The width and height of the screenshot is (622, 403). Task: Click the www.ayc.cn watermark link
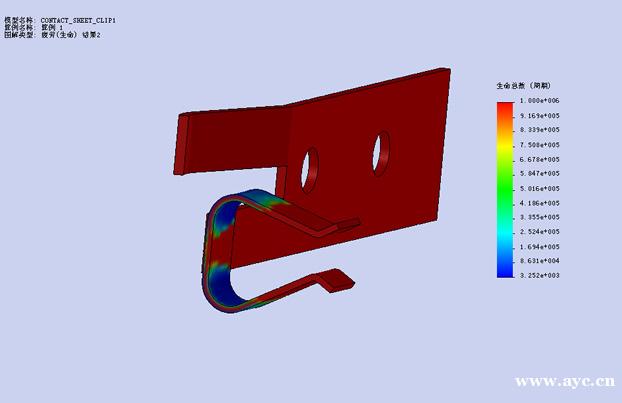tap(564, 381)
